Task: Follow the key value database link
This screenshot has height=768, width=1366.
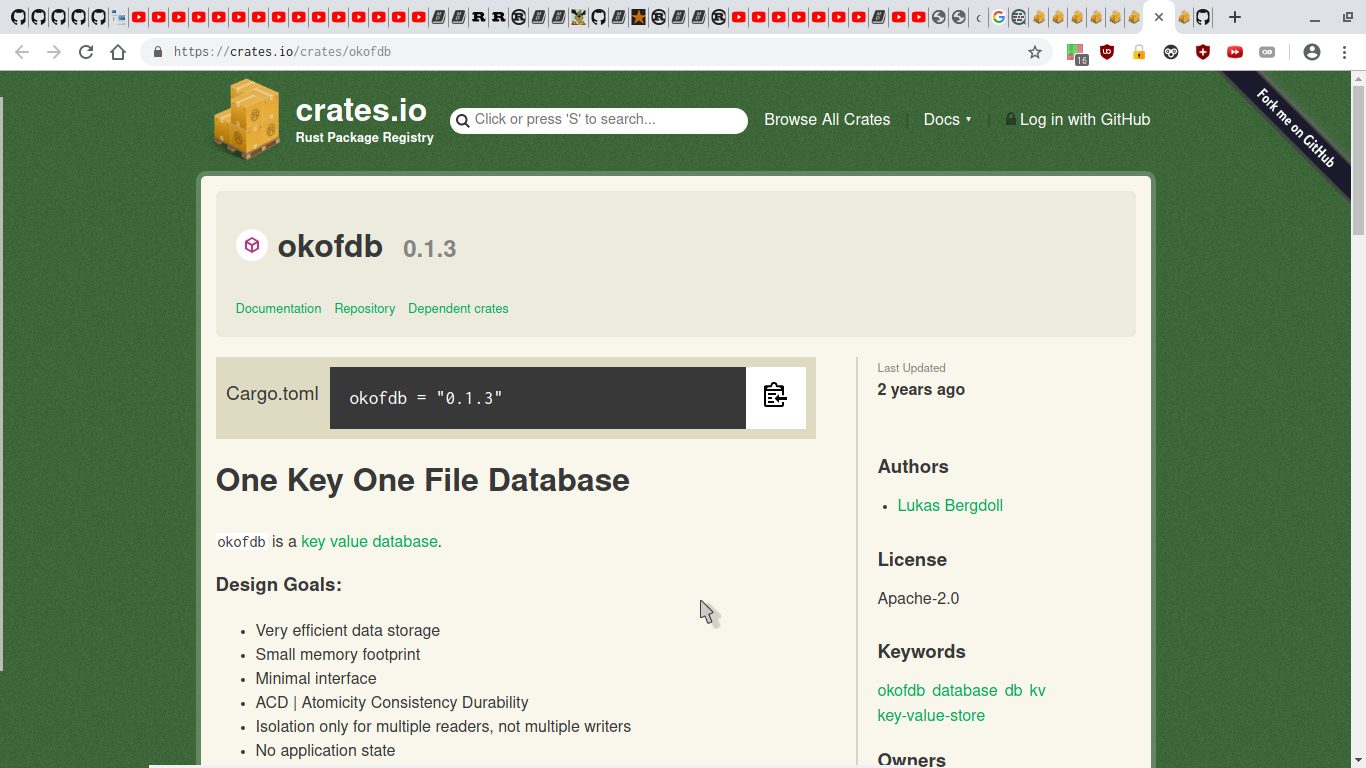Action: (x=369, y=541)
